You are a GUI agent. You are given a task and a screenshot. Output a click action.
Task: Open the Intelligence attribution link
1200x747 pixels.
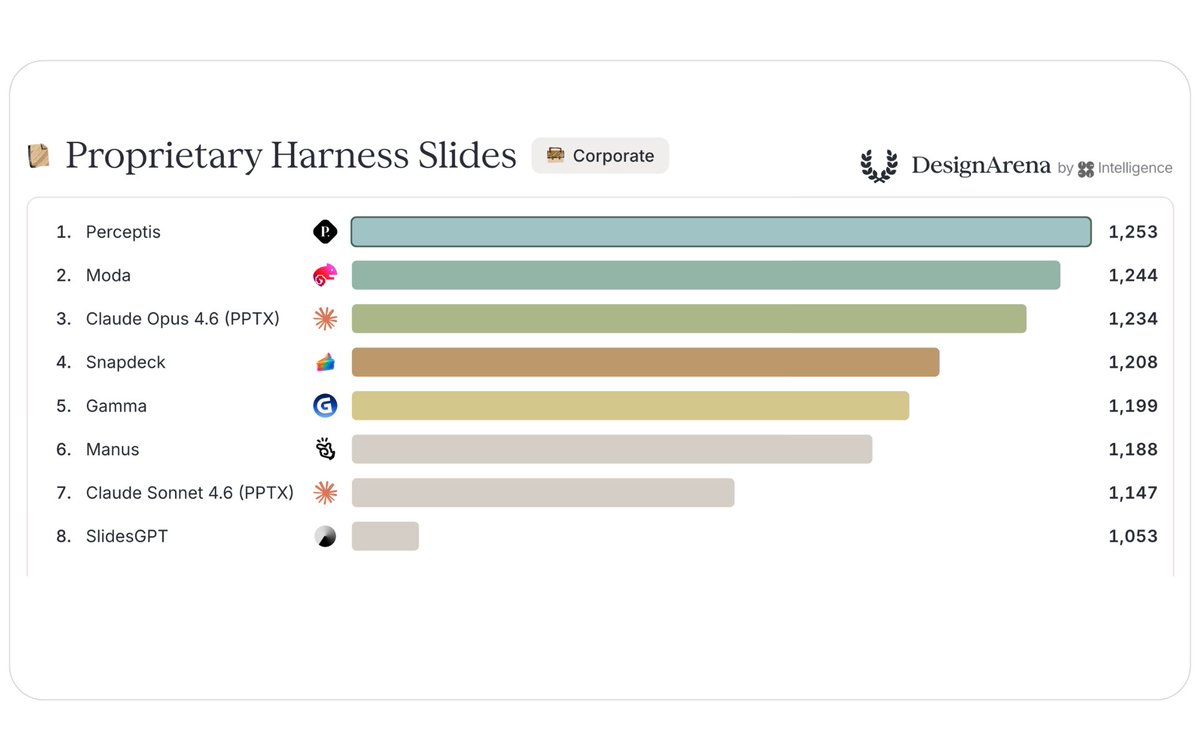1125,168
